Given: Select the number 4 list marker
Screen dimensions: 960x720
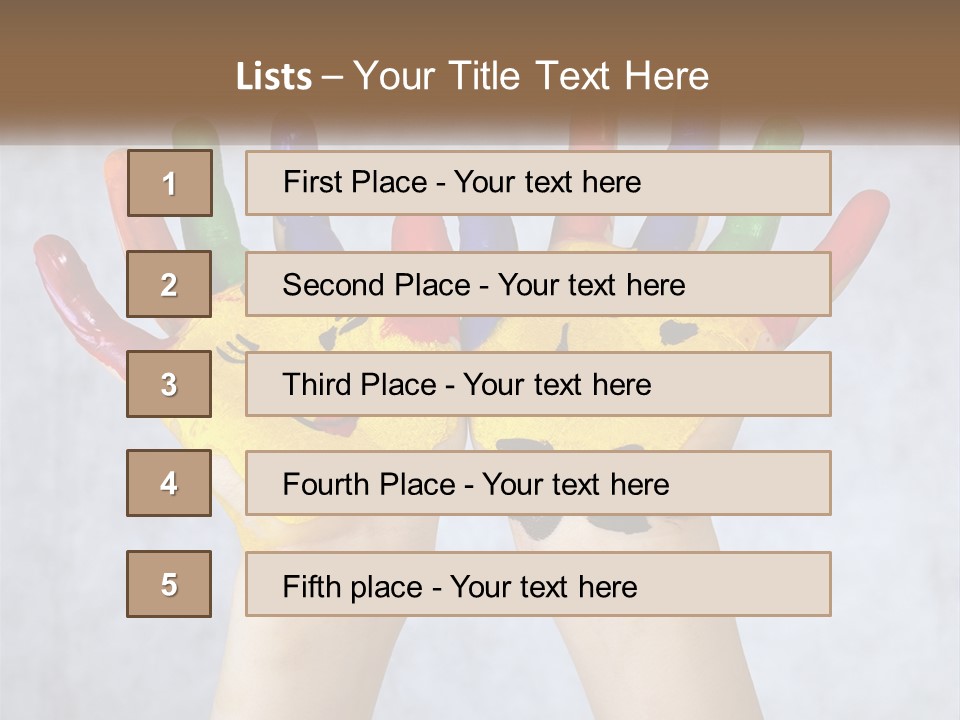Looking at the screenshot, I should click(x=169, y=483).
